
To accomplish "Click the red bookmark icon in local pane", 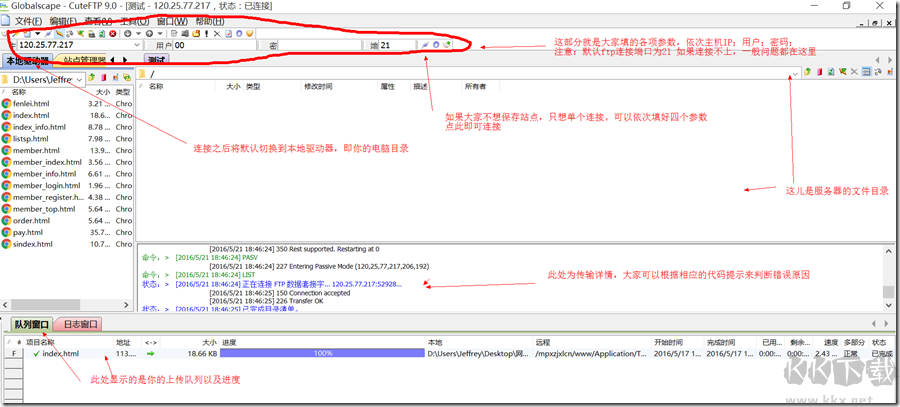I will click(x=103, y=77).
